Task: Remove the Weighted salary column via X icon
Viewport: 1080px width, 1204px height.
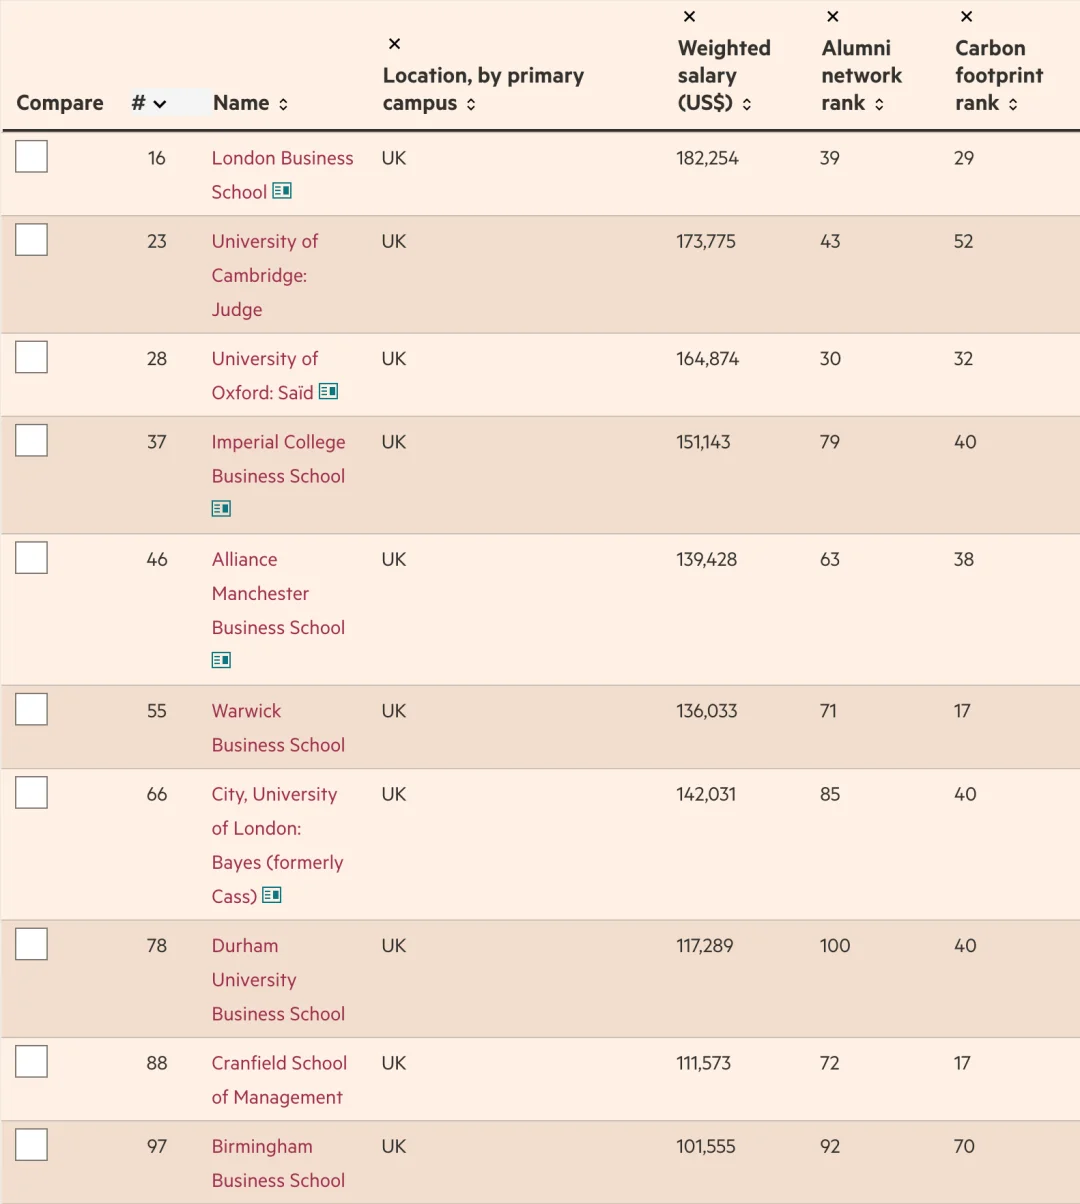Action: [689, 17]
